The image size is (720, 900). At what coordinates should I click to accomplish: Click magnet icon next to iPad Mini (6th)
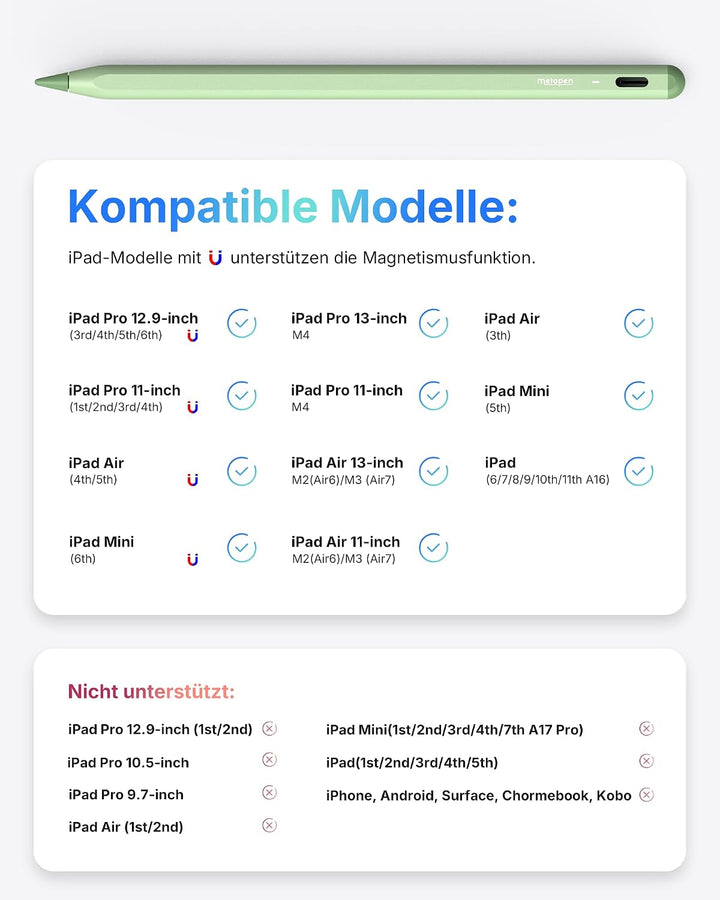(193, 559)
